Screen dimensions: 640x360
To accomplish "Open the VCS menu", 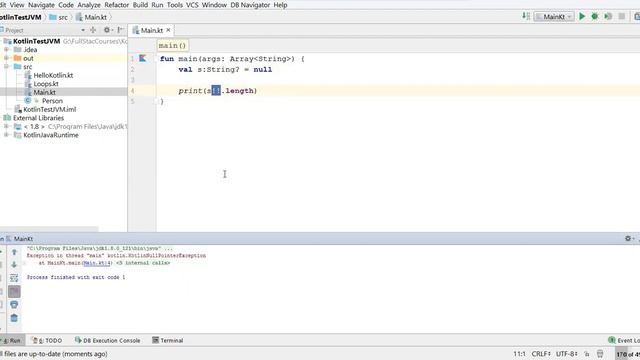I will (192, 5).
